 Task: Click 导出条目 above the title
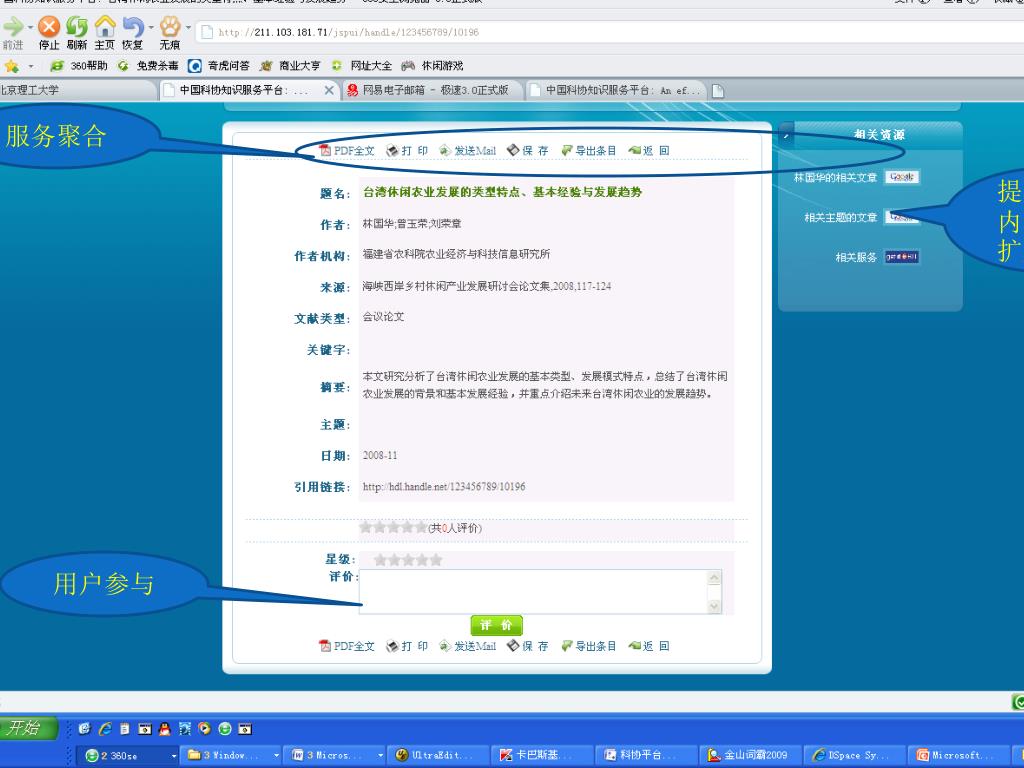point(588,151)
